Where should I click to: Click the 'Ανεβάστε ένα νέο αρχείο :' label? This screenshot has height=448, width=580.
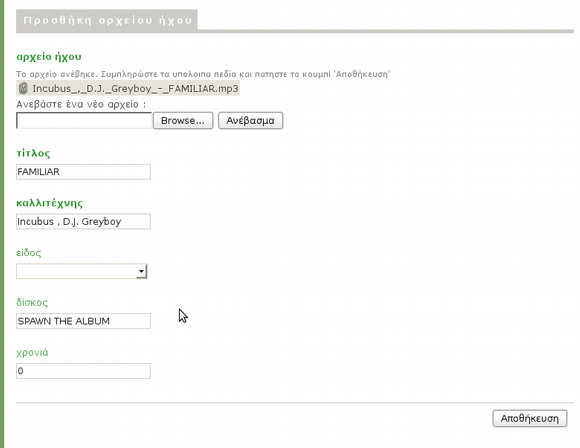(81, 104)
